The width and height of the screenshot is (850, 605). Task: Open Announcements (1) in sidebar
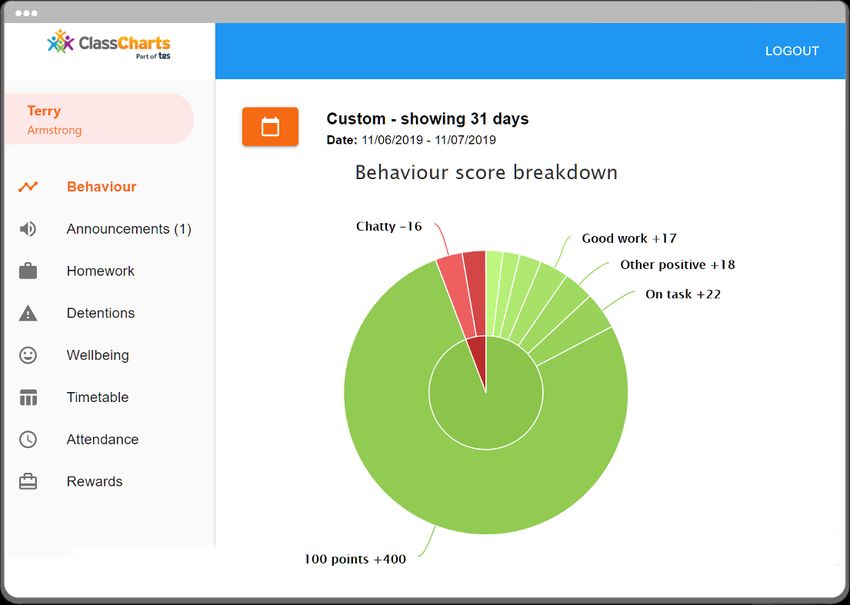pyautogui.click(x=129, y=229)
